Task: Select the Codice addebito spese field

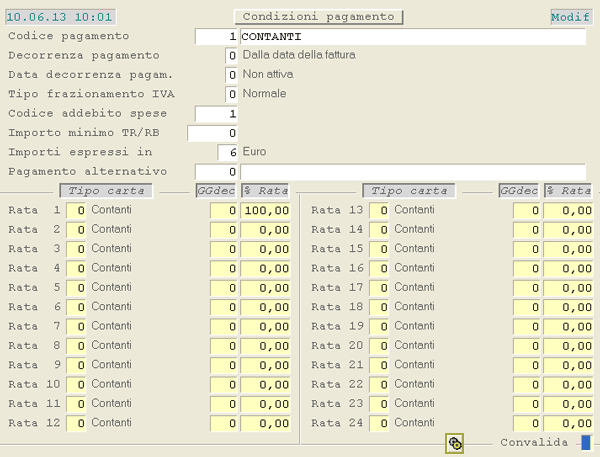Action: [217, 113]
